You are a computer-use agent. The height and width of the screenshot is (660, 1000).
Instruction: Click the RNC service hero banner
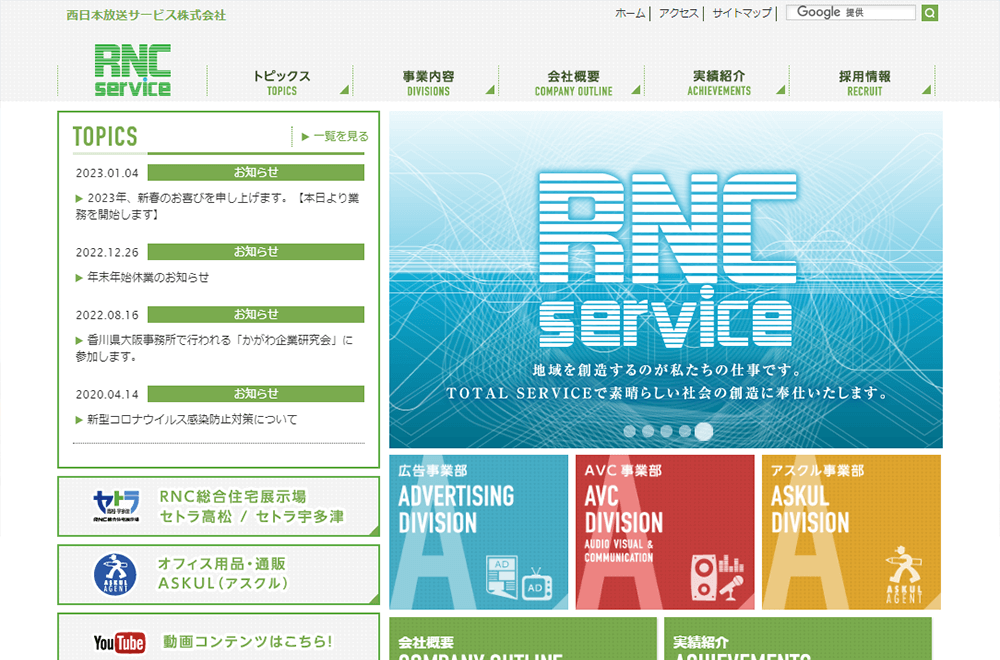(x=666, y=279)
